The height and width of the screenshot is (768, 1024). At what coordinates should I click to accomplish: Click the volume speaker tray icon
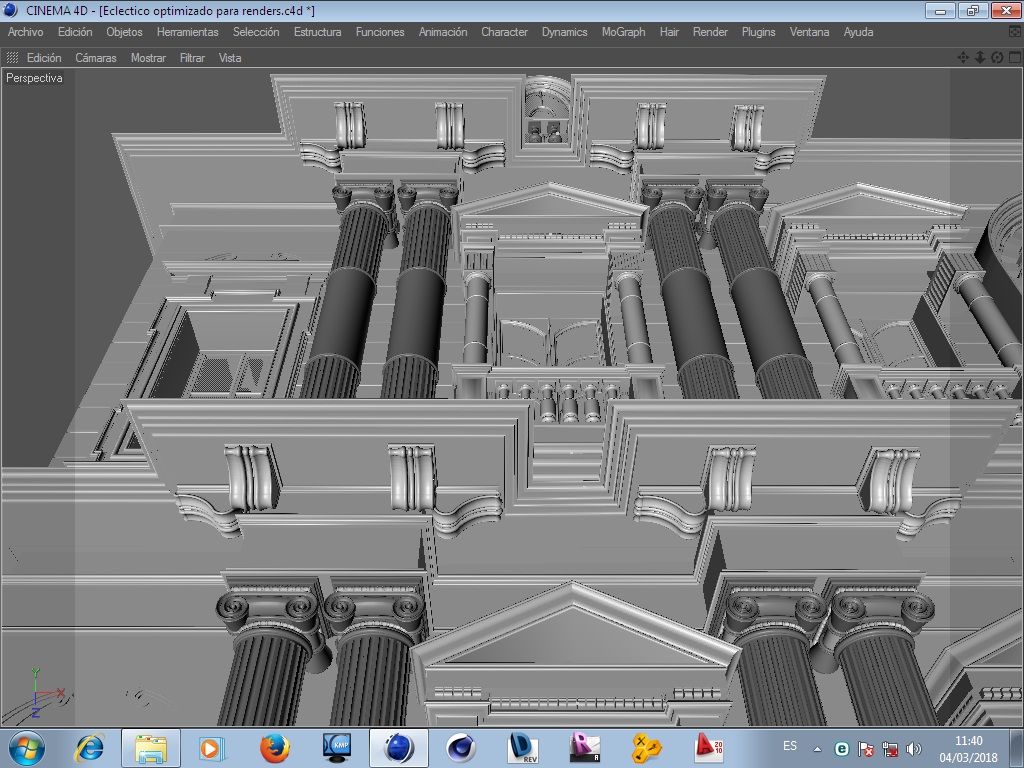pyautogui.click(x=913, y=749)
